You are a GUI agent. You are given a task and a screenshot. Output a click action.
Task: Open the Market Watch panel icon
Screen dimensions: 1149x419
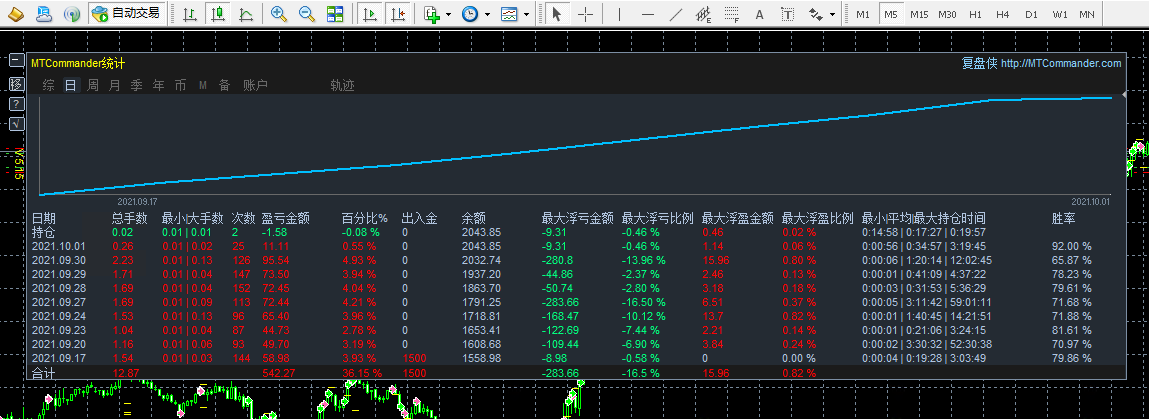[x=15, y=13]
